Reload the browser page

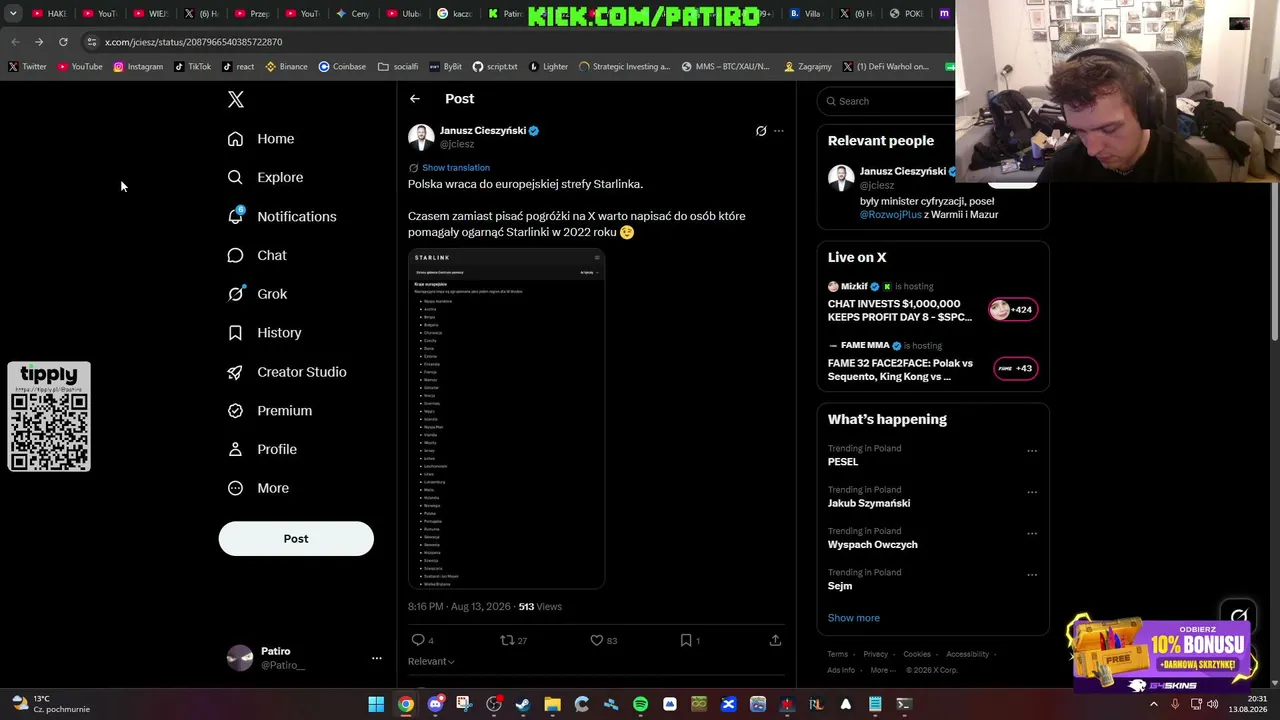(x=63, y=42)
